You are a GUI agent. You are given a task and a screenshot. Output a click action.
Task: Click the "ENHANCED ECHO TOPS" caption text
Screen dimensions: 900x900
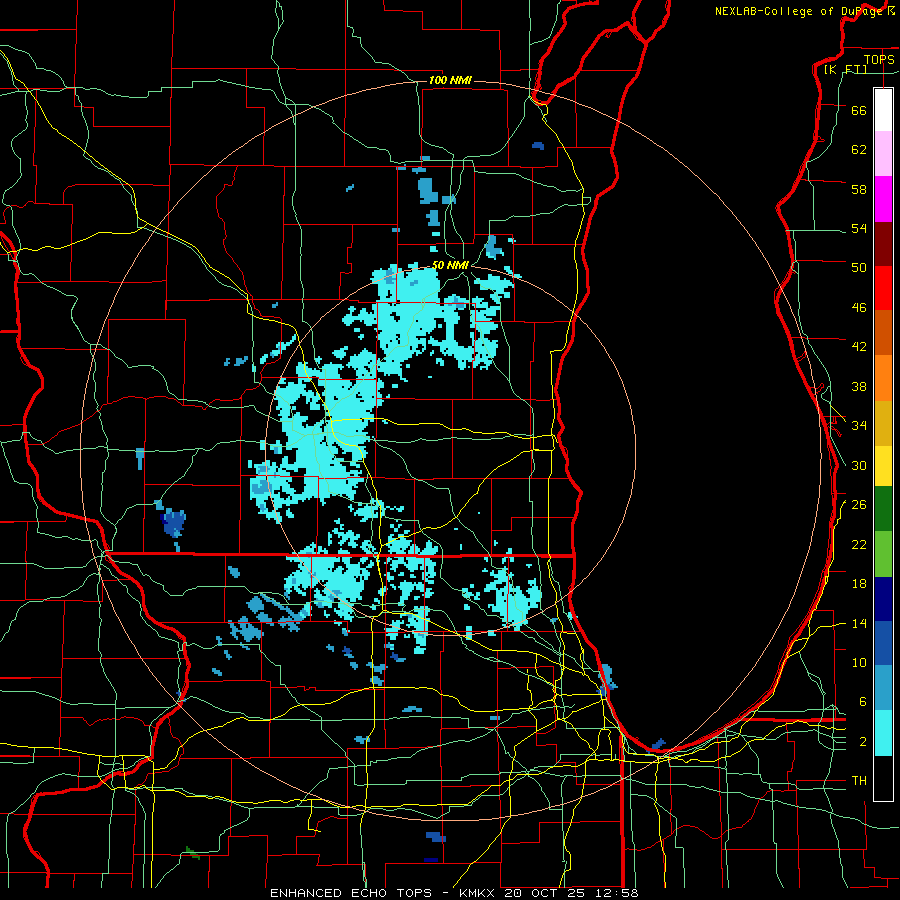click(355, 893)
